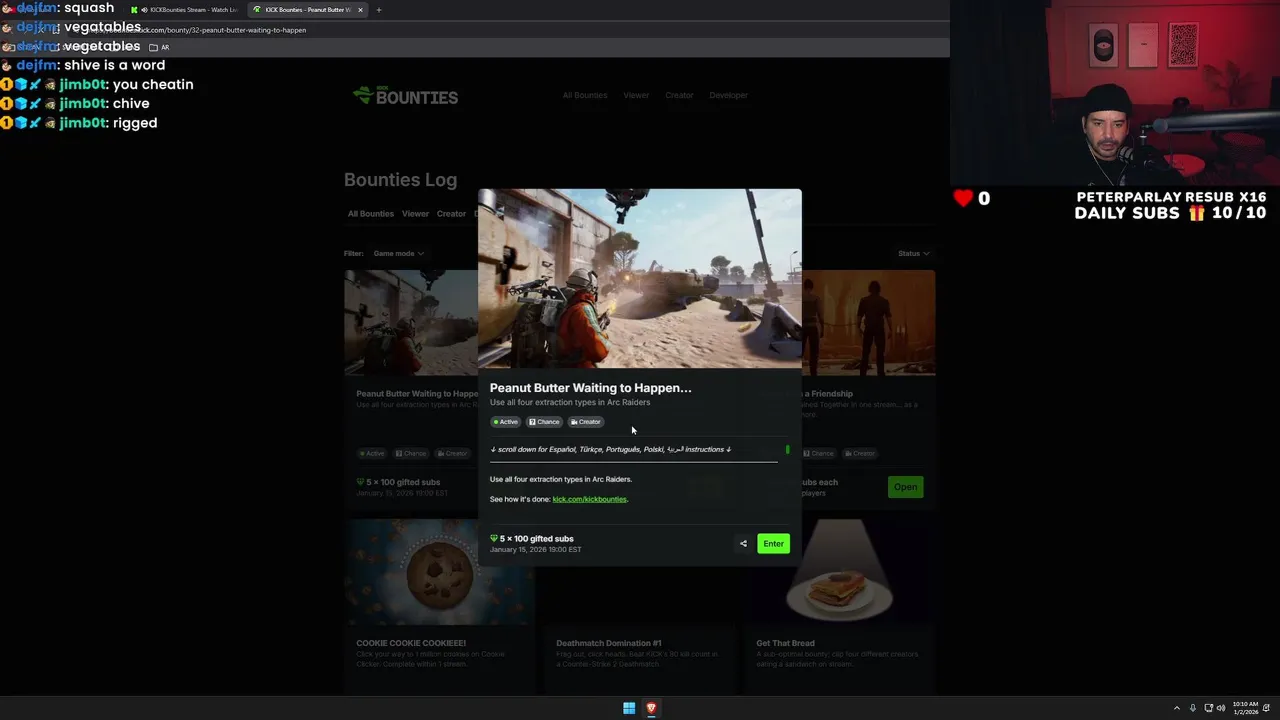
Task: Click the streamer webcam feed
Action: point(1115,93)
